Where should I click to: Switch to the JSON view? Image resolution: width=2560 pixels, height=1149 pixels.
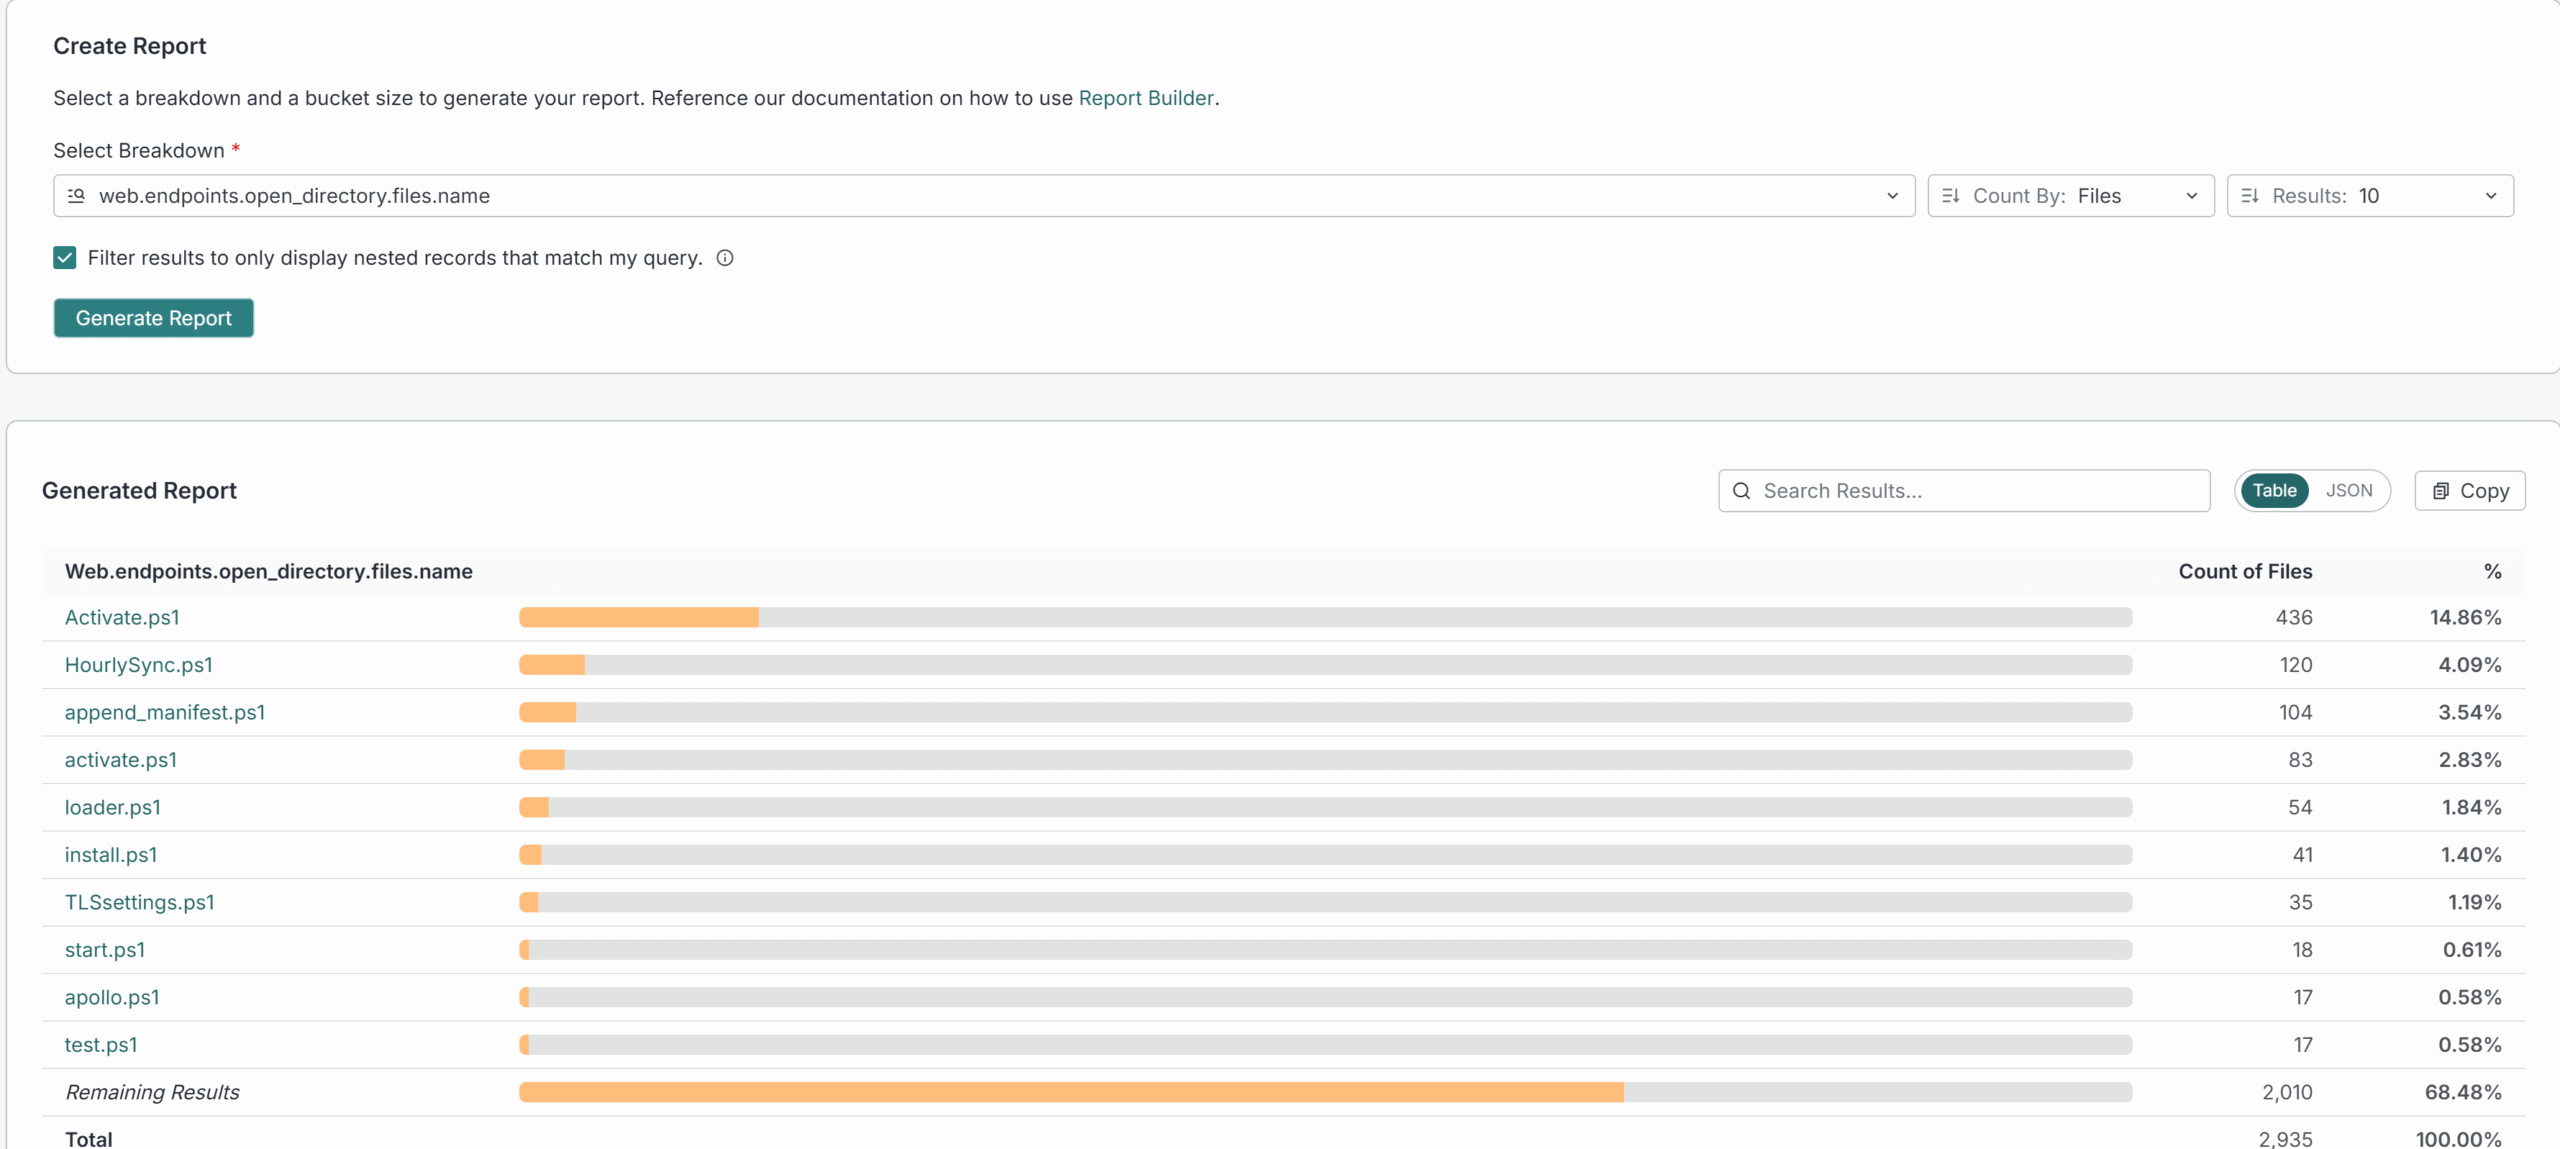point(2348,491)
